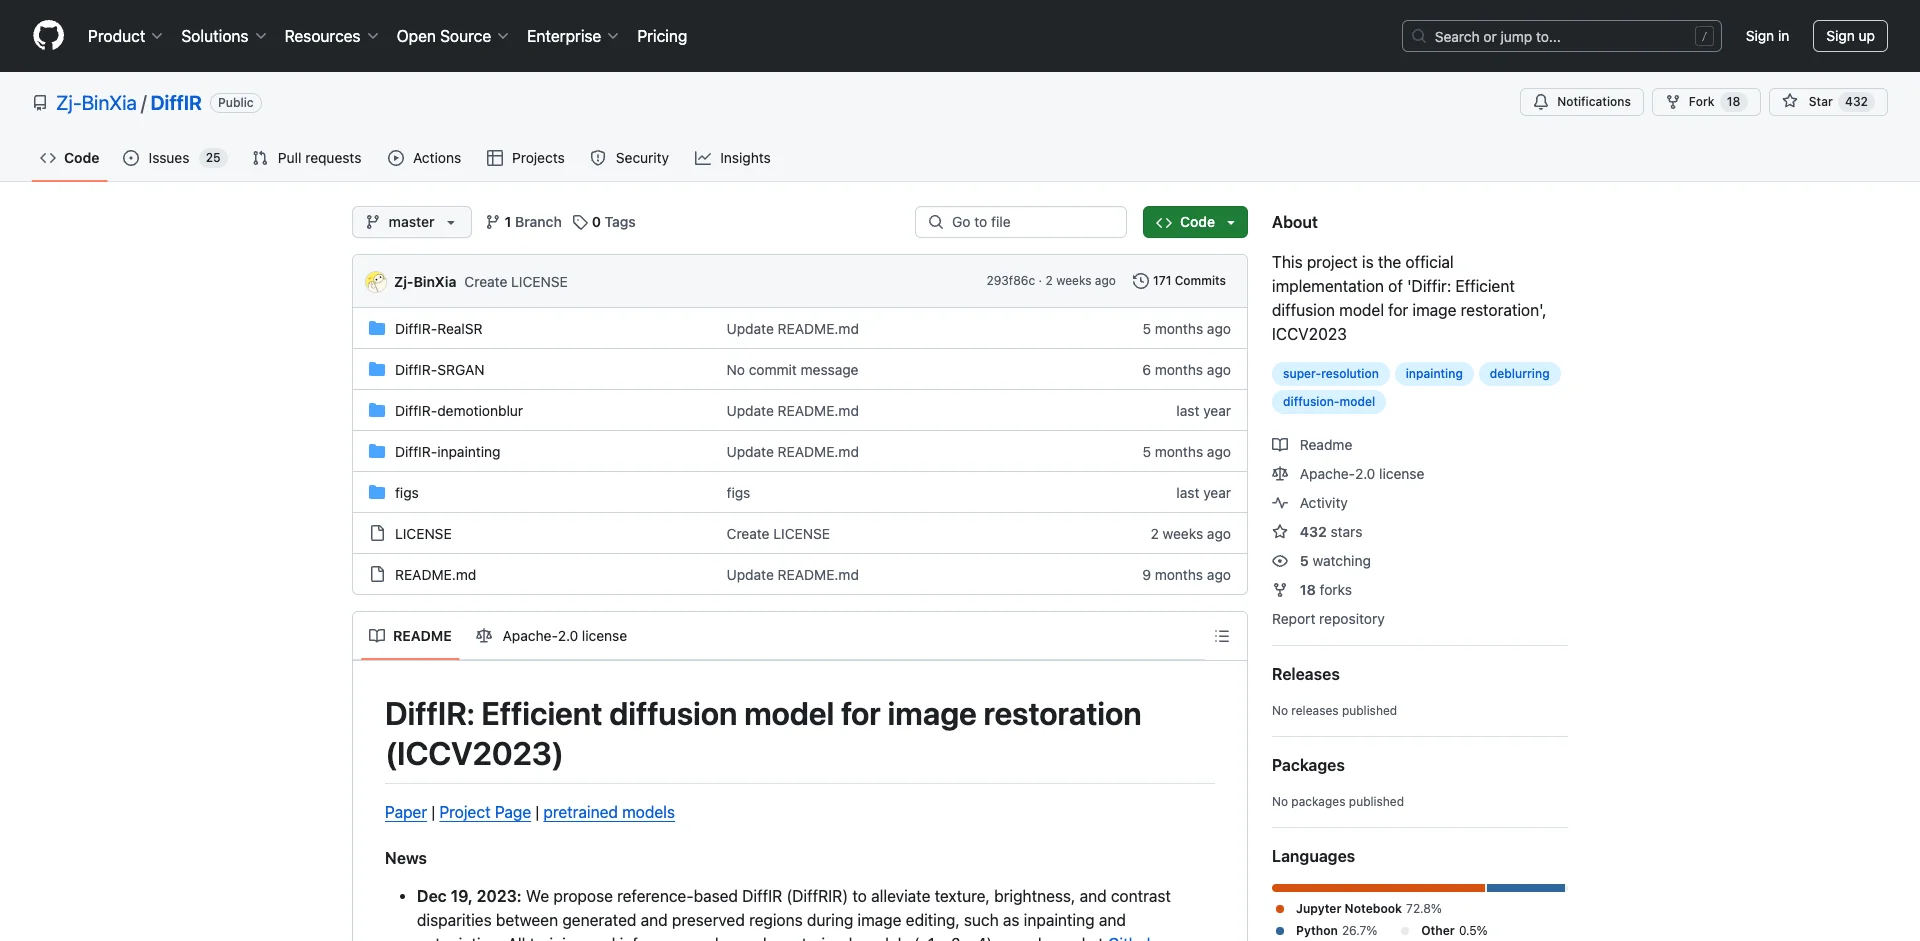Click the commit history clock icon
The height and width of the screenshot is (941, 1920).
point(1140,281)
